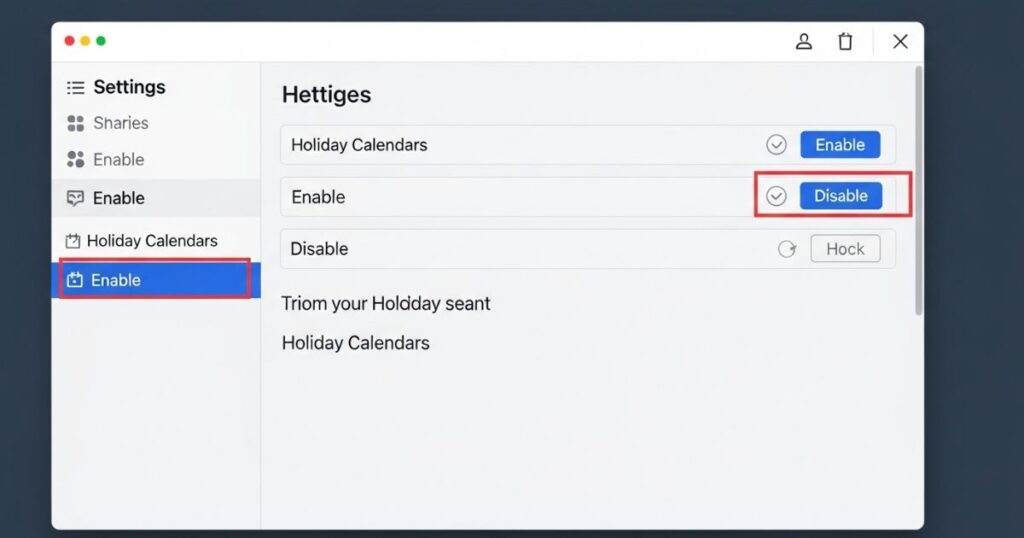The height and width of the screenshot is (538, 1024).
Task: Click the Hock button
Action: coord(845,249)
